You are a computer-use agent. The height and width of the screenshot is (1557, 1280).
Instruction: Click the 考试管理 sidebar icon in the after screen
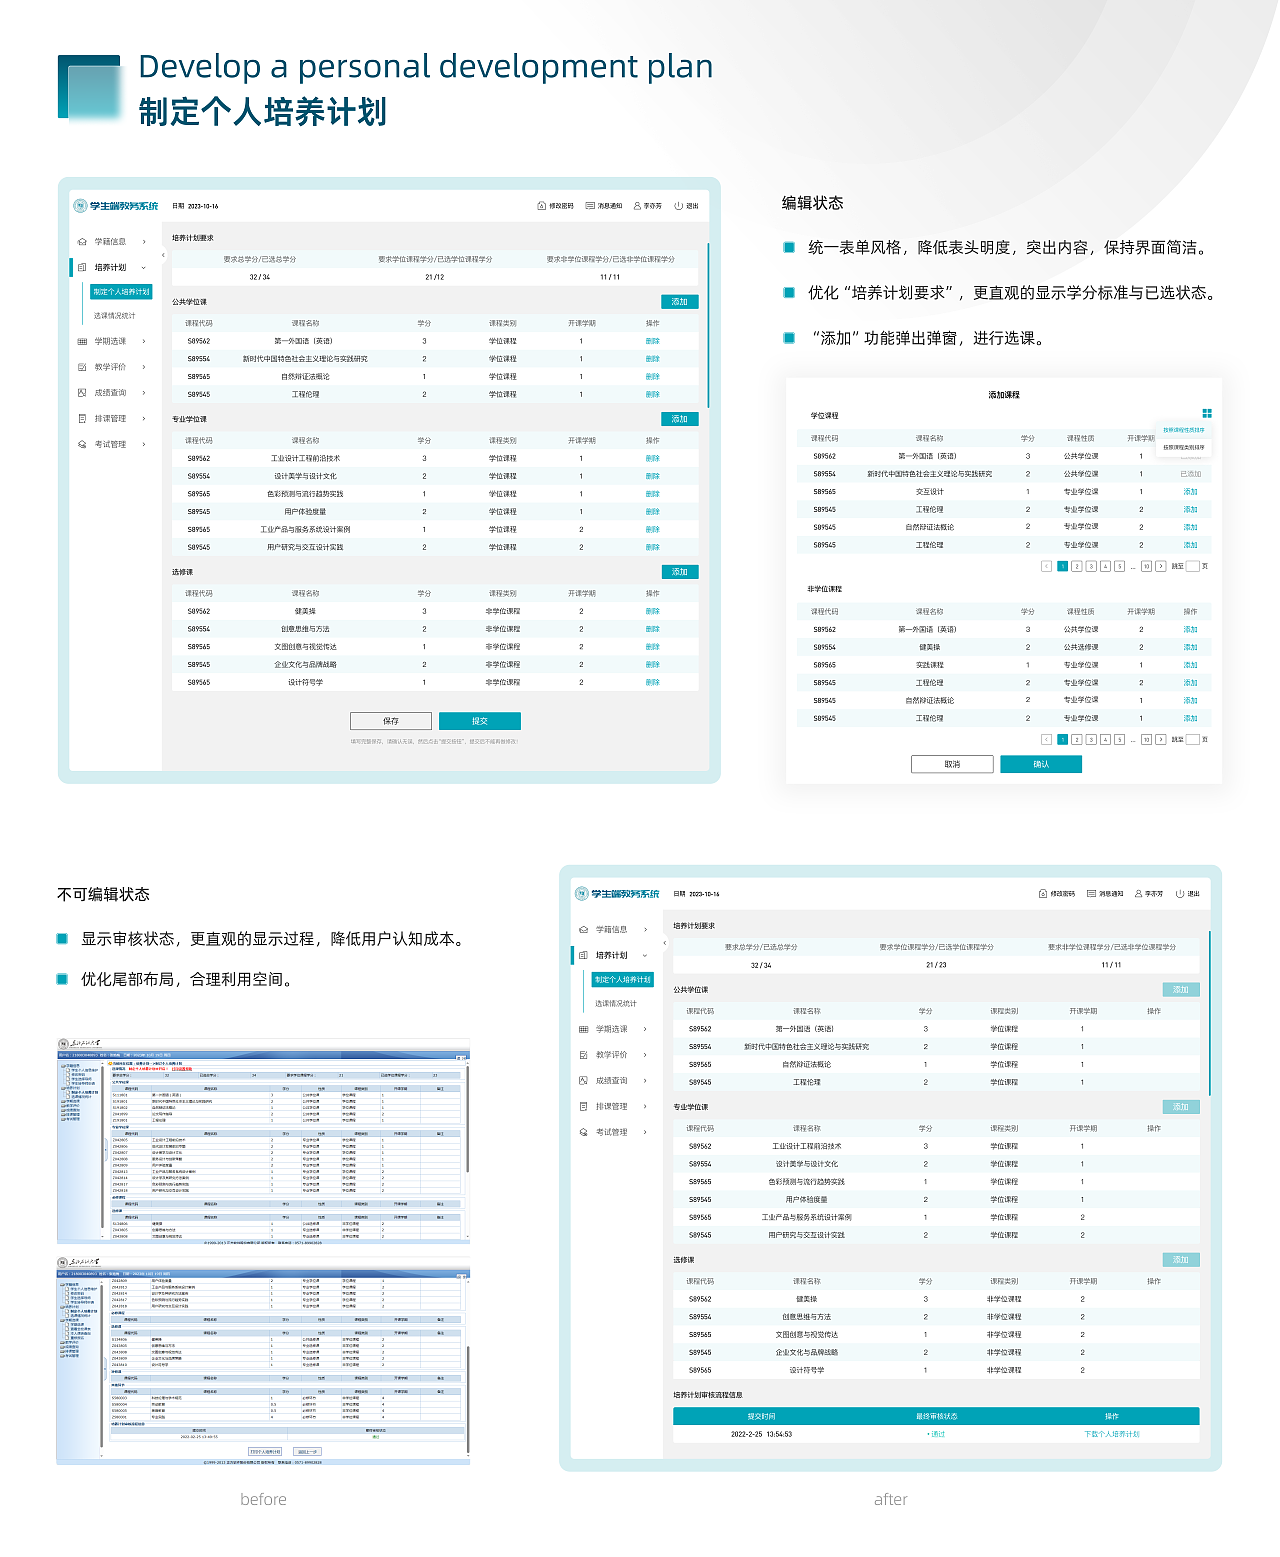pos(584,1132)
